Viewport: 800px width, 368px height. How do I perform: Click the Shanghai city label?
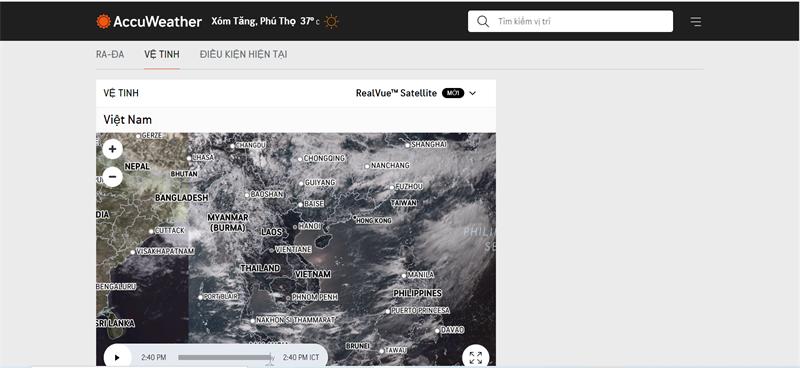(x=429, y=144)
